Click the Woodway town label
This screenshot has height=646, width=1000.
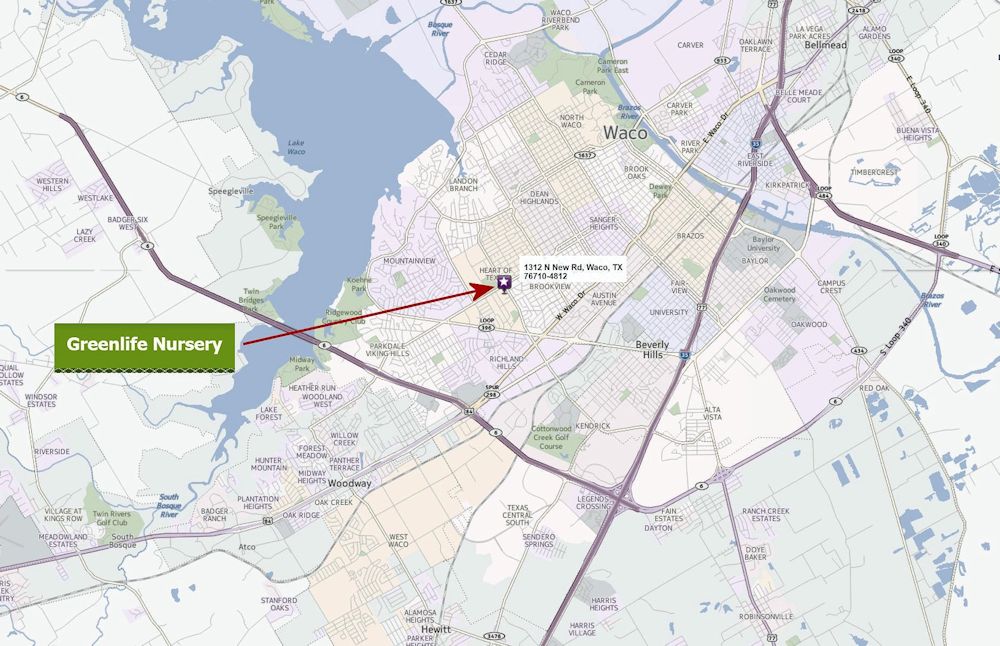pos(349,483)
